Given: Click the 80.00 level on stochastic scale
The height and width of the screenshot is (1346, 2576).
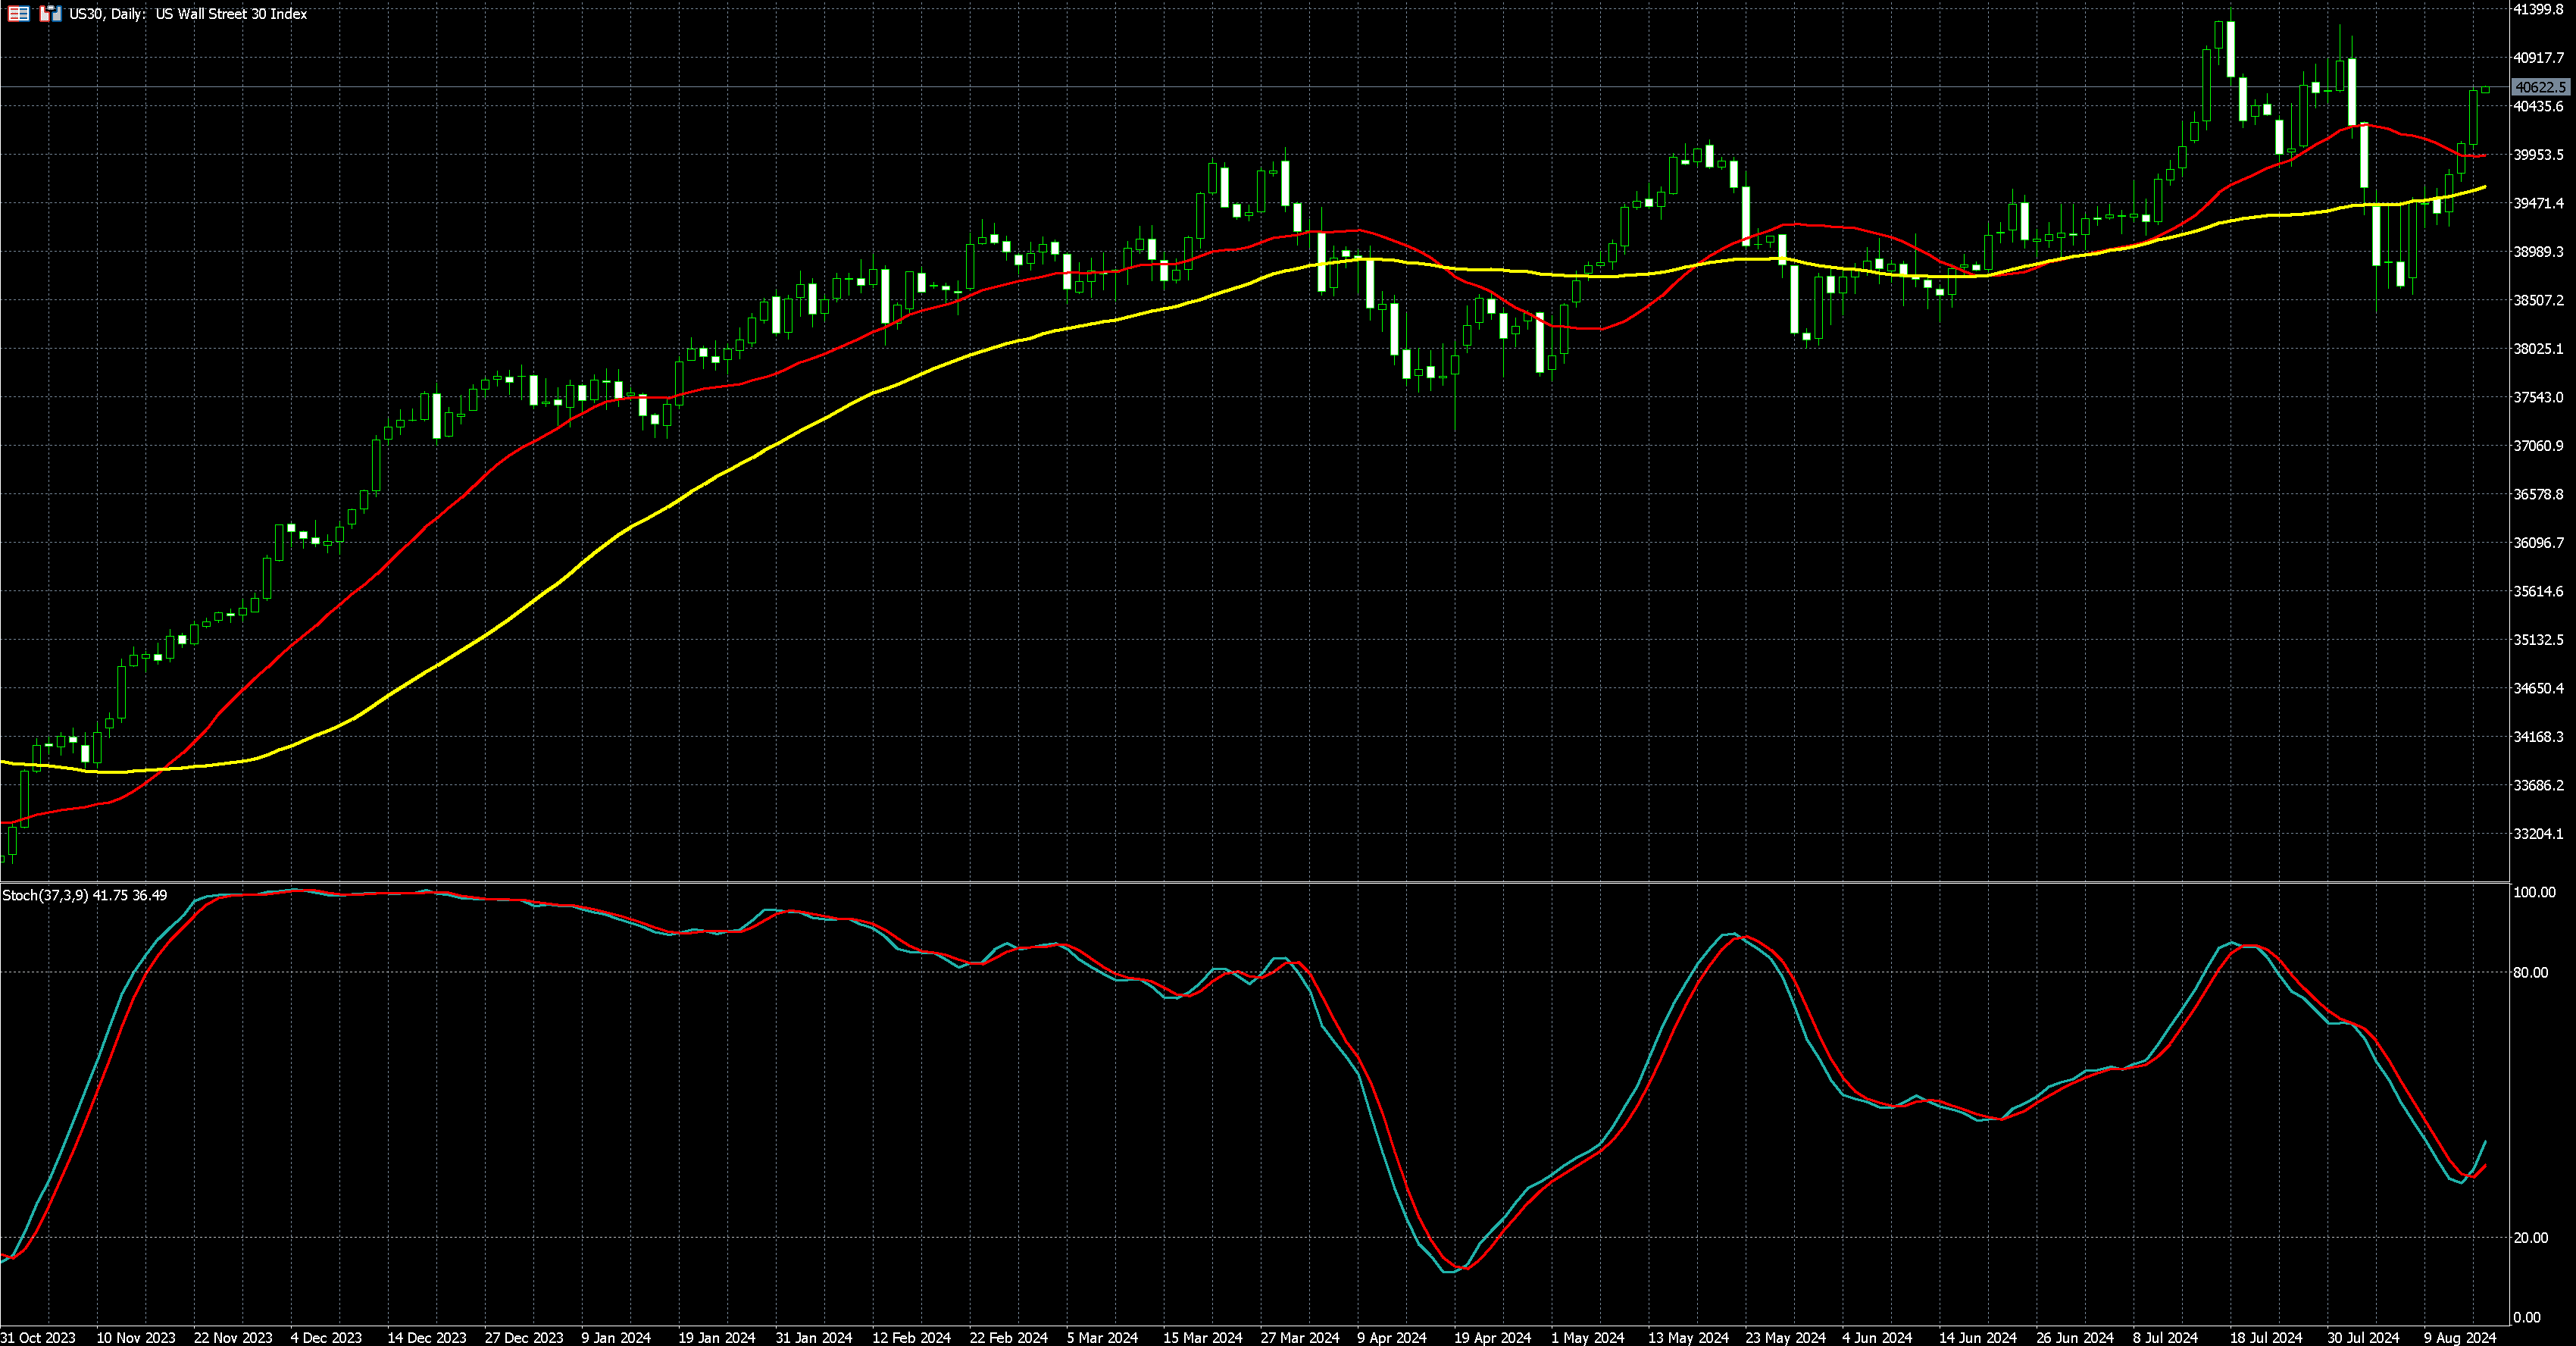Looking at the screenshot, I should coord(2530,972).
